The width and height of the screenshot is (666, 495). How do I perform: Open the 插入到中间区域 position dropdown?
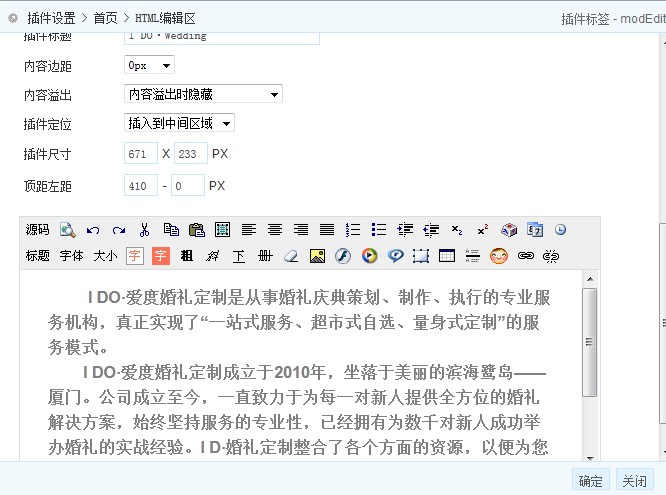179,123
